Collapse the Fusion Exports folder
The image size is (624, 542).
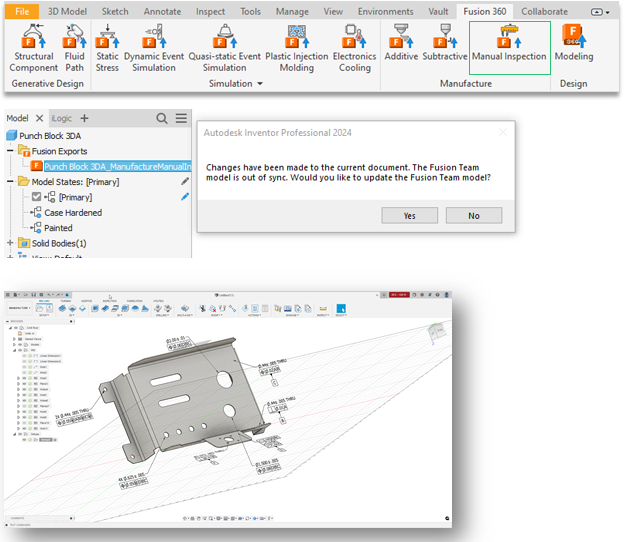click(x=10, y=151)
